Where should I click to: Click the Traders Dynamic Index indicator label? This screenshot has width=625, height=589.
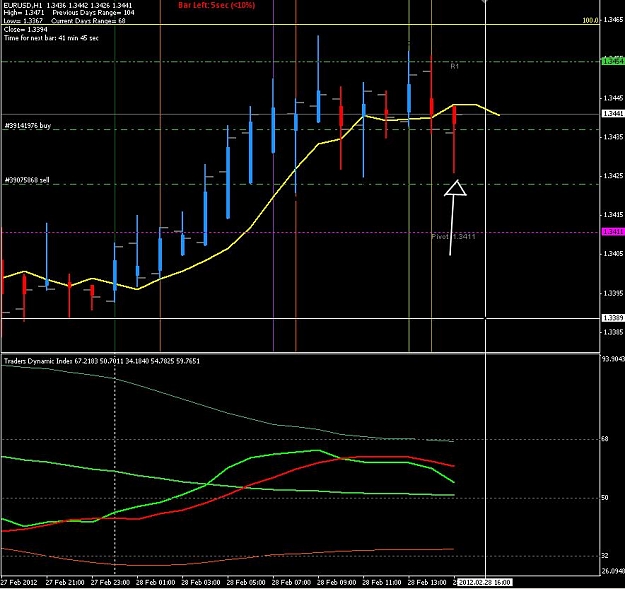pos(102,361)
